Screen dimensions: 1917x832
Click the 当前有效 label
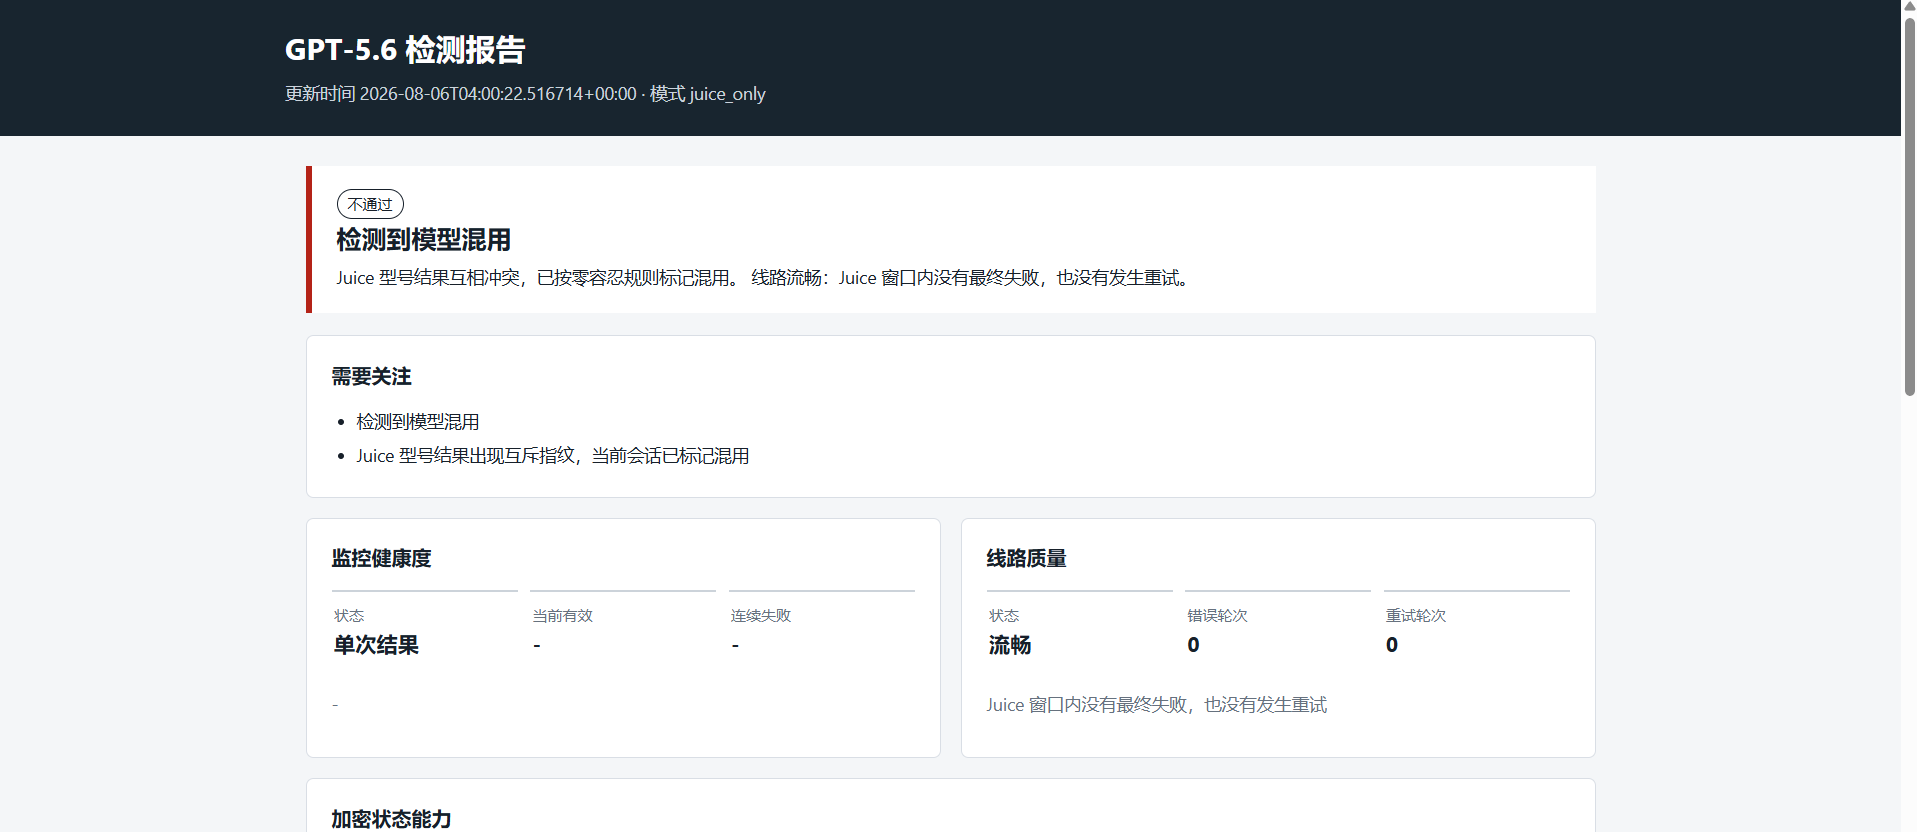tap(563, 616)
